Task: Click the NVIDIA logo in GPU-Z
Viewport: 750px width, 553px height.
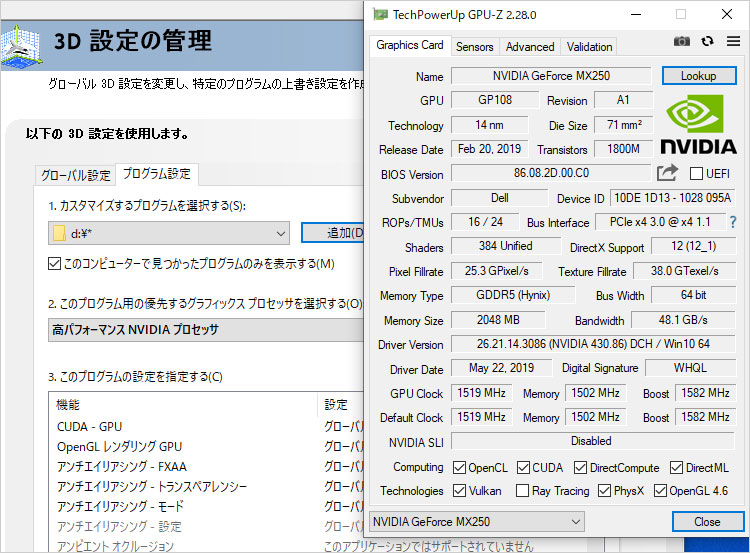Action: point(698,124)
